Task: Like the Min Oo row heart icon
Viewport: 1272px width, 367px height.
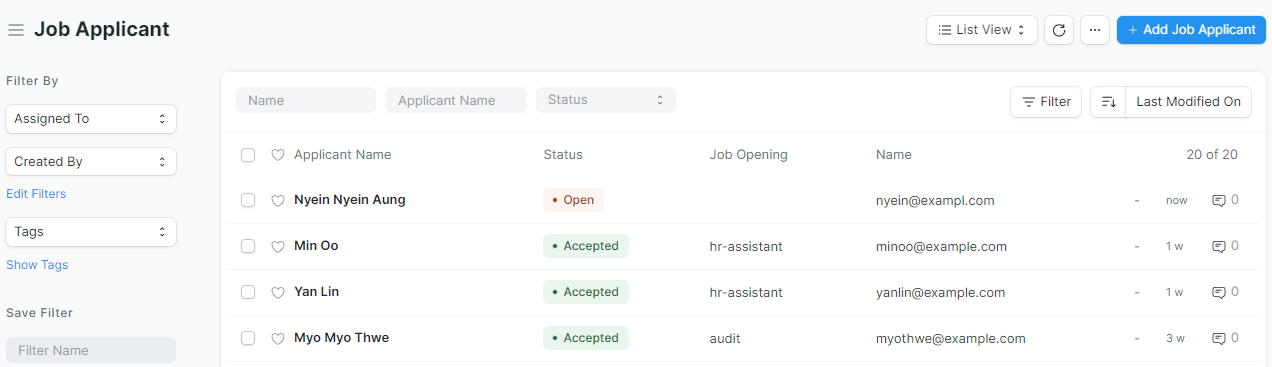Action: [278, 246]
